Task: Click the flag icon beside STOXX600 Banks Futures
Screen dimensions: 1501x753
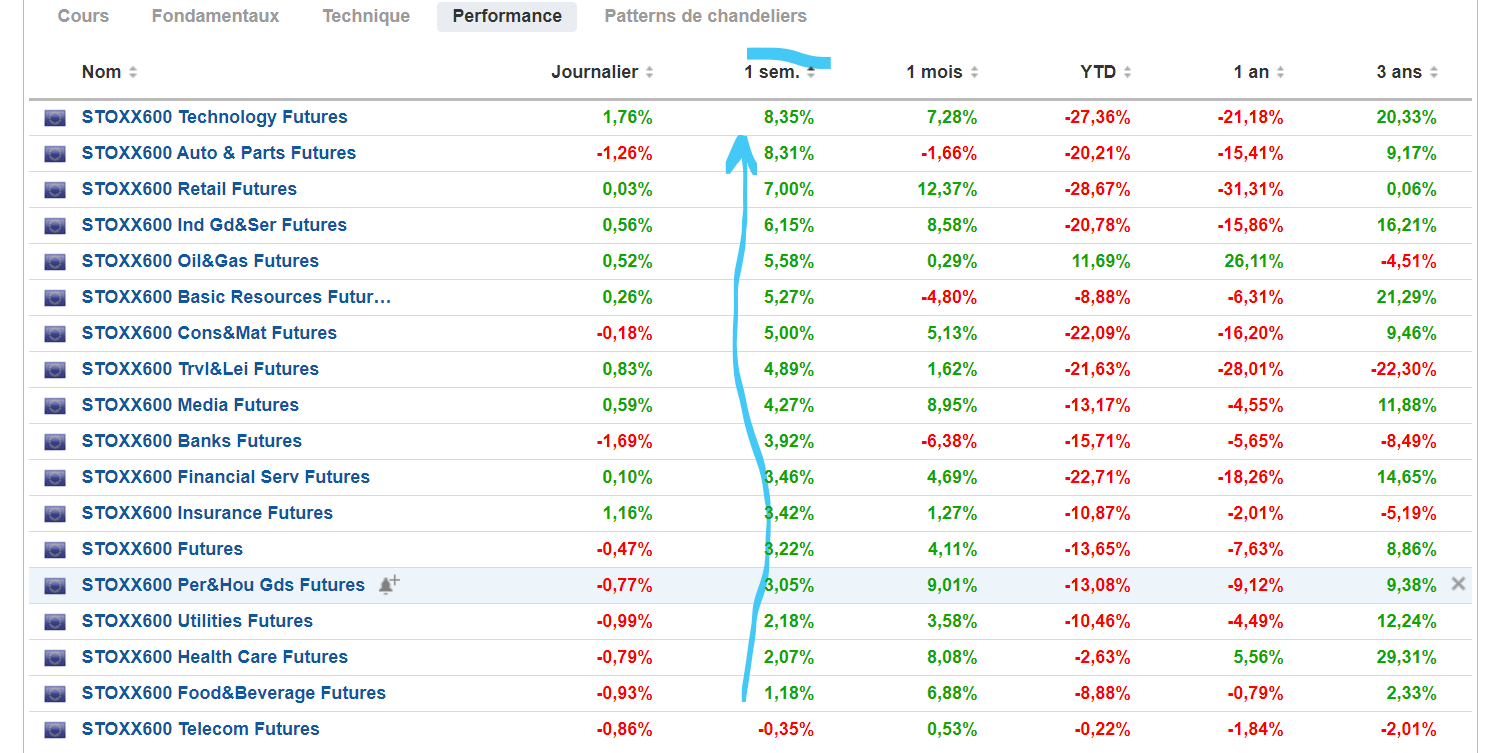Action: click(x=55, y=442)
